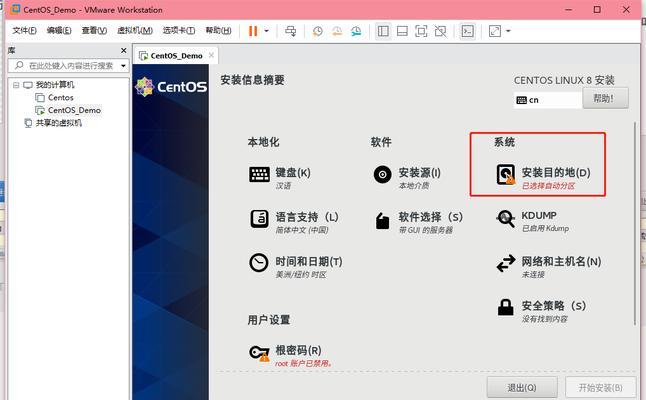Switch to the CentOS_Demo tab
The height and width of the screenshot is (400, 646).
pyautogui.click(x=176, y=56)
